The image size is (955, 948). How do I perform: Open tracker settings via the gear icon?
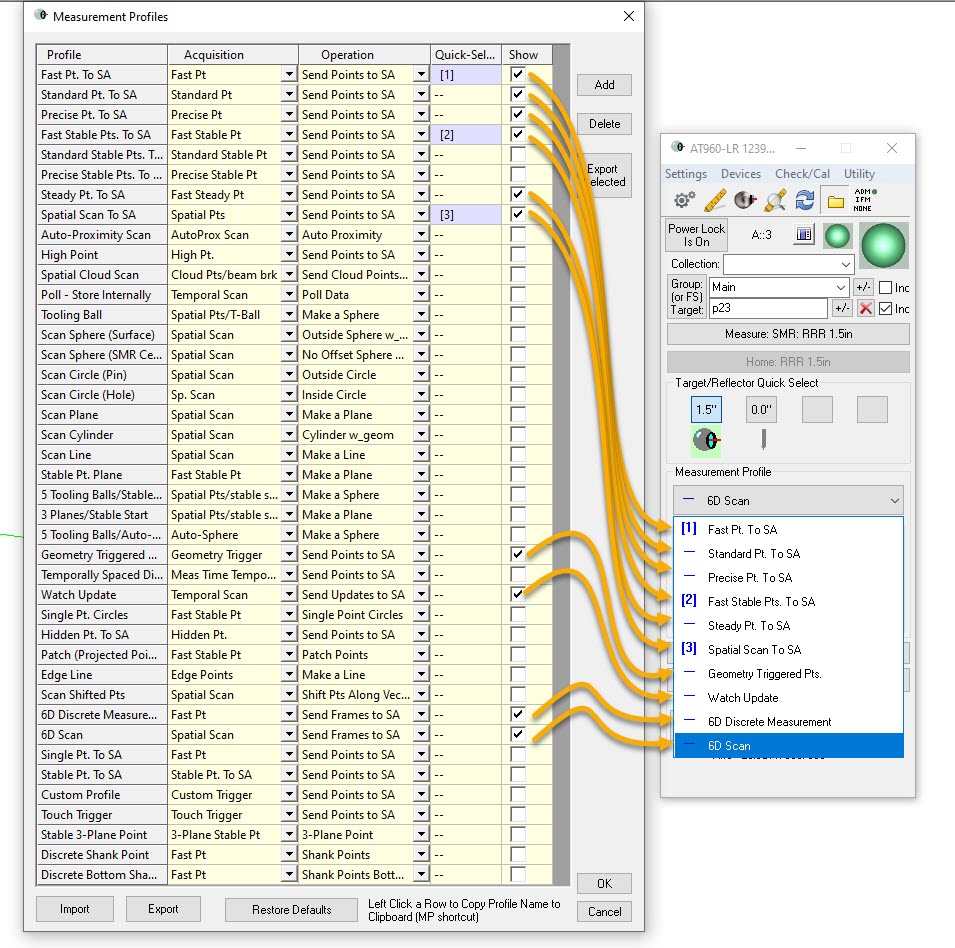click(684, 201)
